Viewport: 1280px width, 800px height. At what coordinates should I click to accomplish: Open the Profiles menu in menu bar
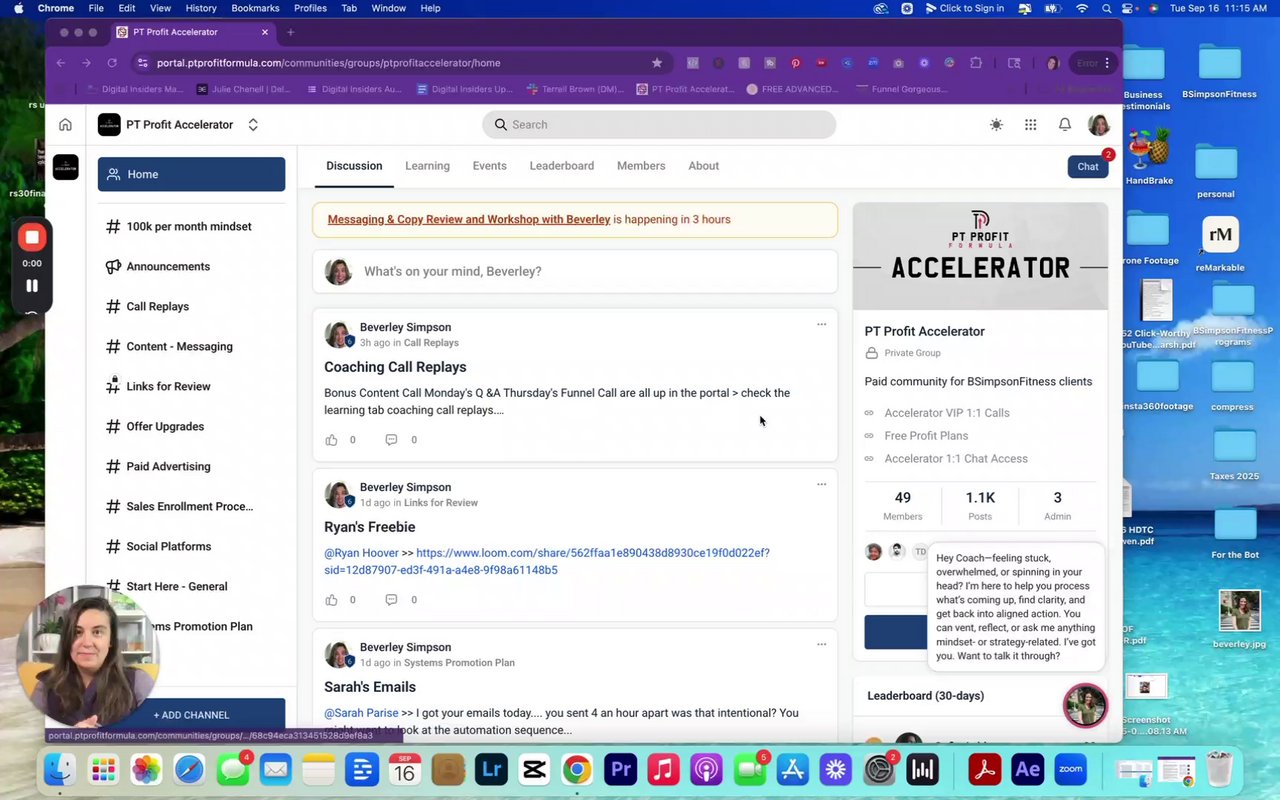click(x=310, y=8)
